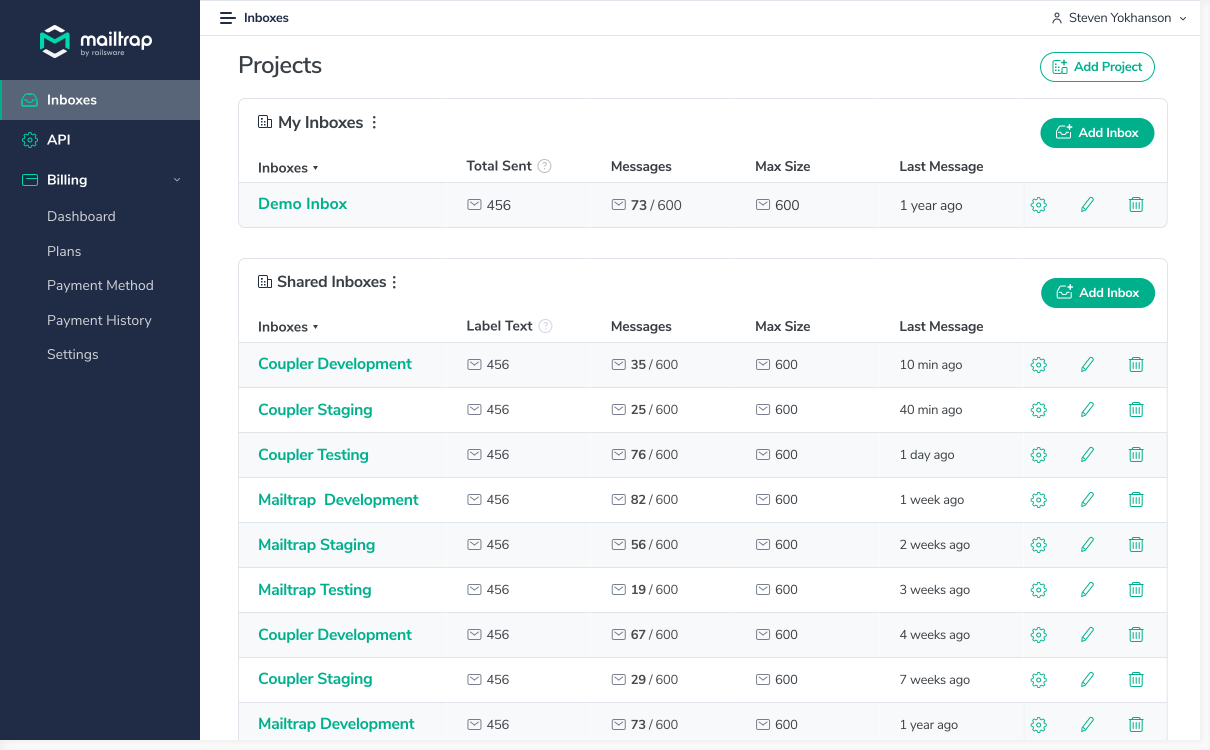Select Plans under Billing
Image resolution: width=1210 pixels, height=750 pixels.
(x=64, y=251)
